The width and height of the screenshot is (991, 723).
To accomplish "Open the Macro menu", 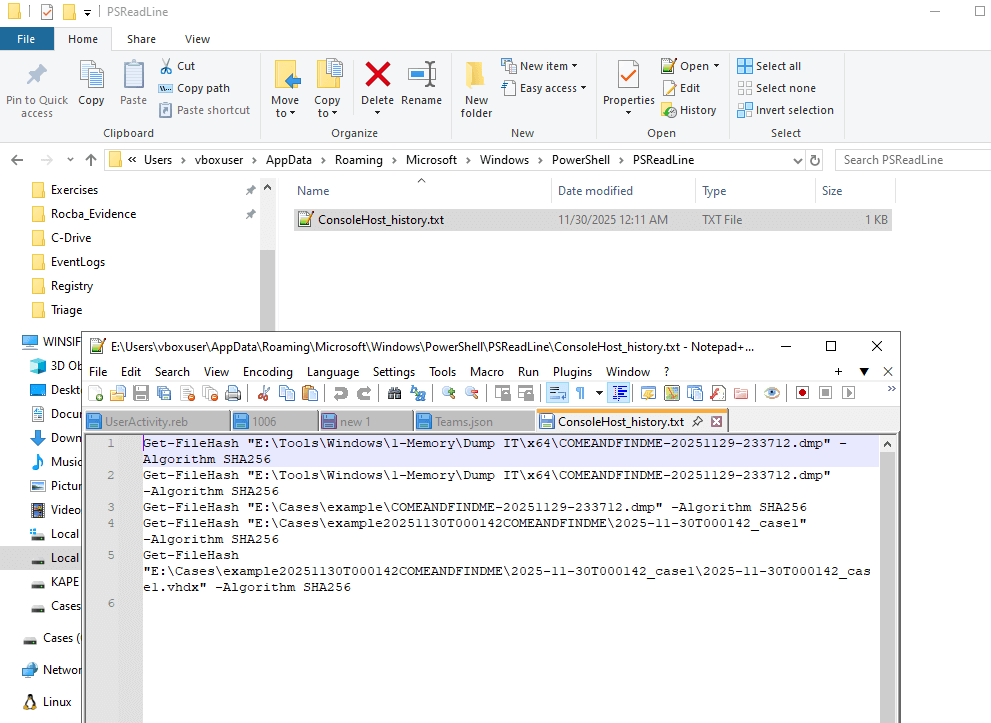I will pos(487,371).
